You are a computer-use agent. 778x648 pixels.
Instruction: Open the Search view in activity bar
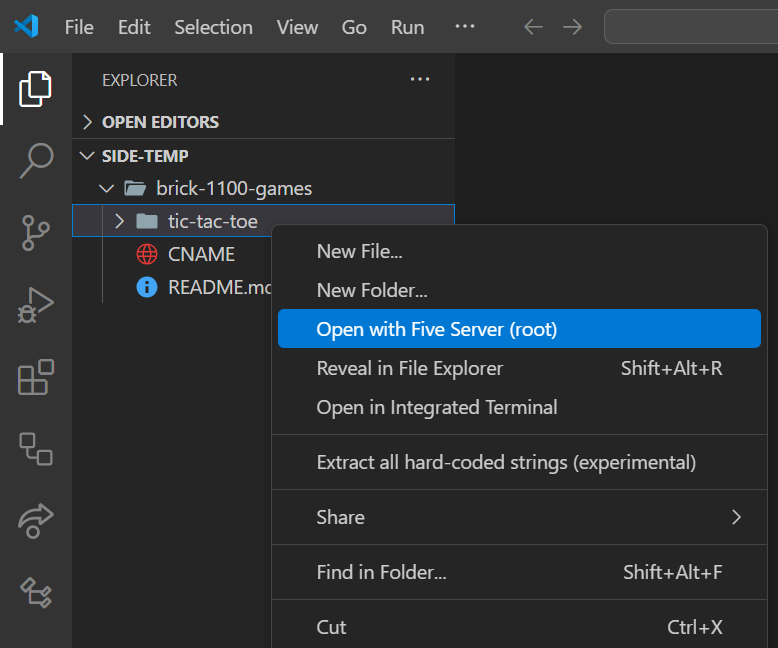[x=36, y=160]
